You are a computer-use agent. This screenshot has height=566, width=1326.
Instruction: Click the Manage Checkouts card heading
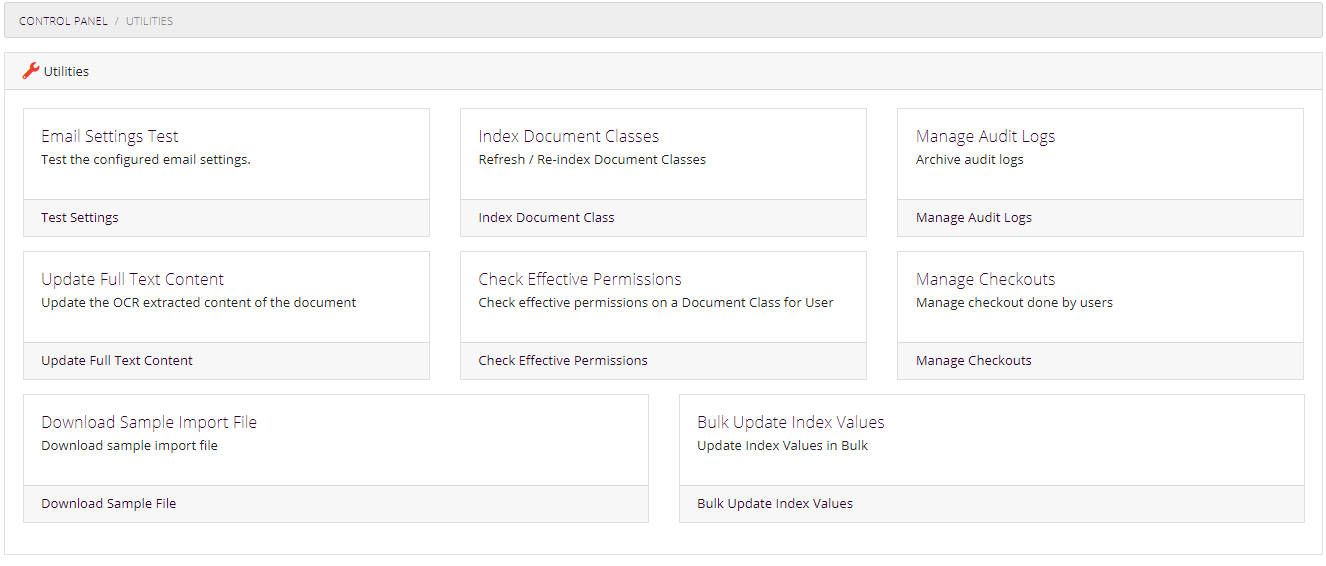pyautogui.click(x=985, y=280)
